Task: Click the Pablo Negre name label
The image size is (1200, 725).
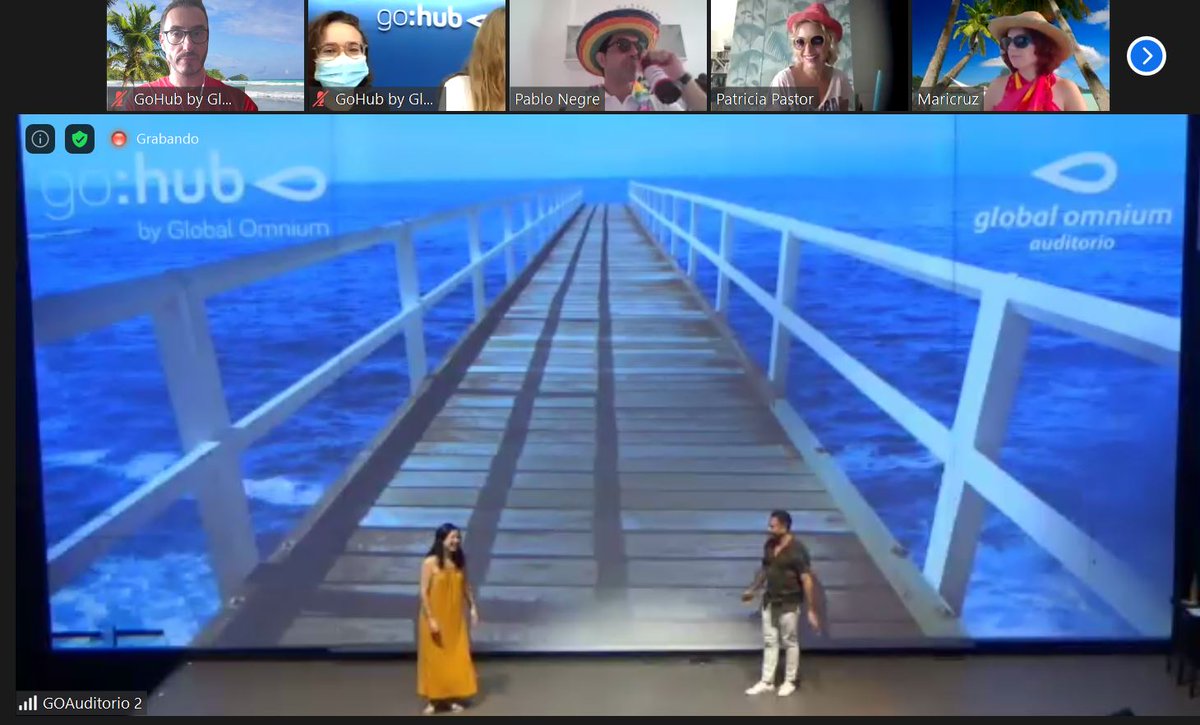Action: coord(557,100)
